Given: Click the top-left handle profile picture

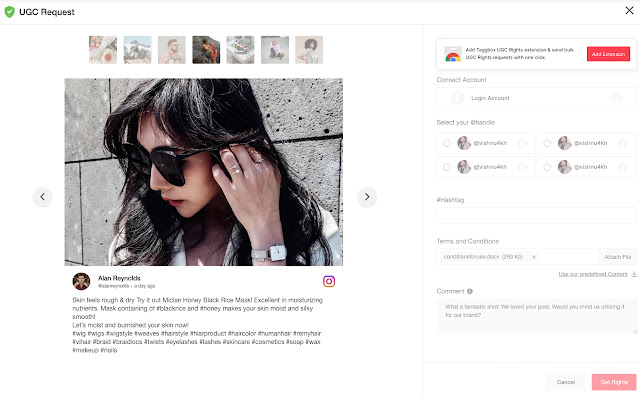Looking at the screenshot, I should pos(464,143).
